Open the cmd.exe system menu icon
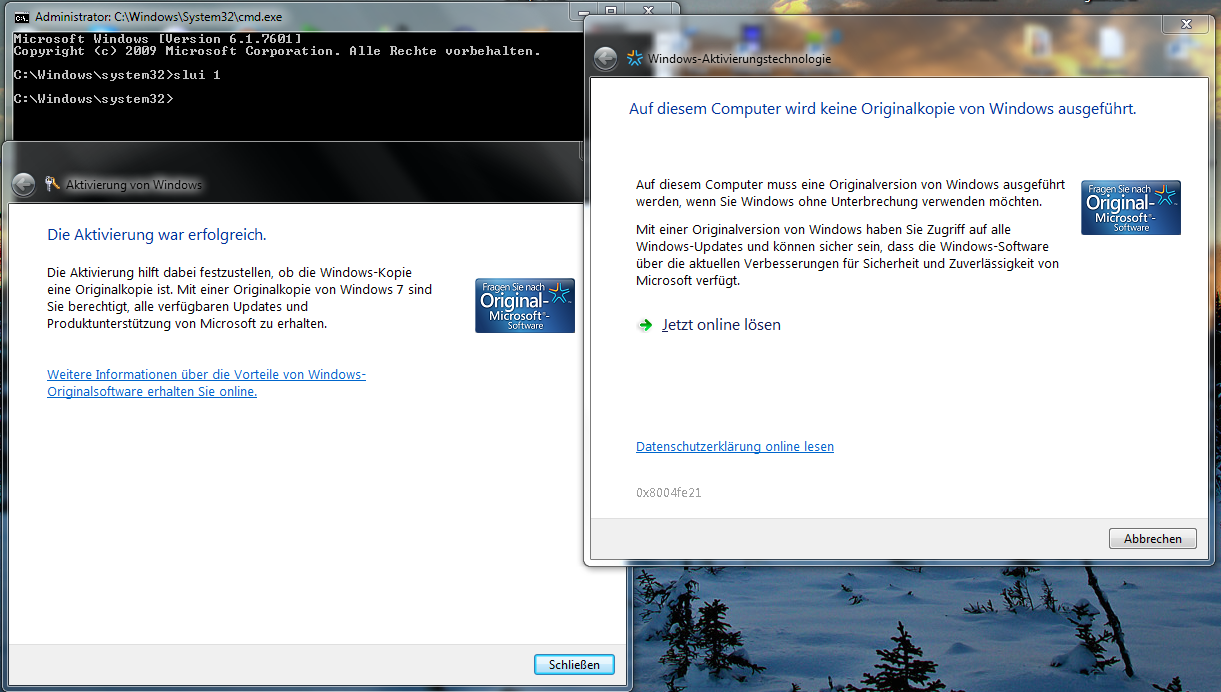 pos(21,17)
